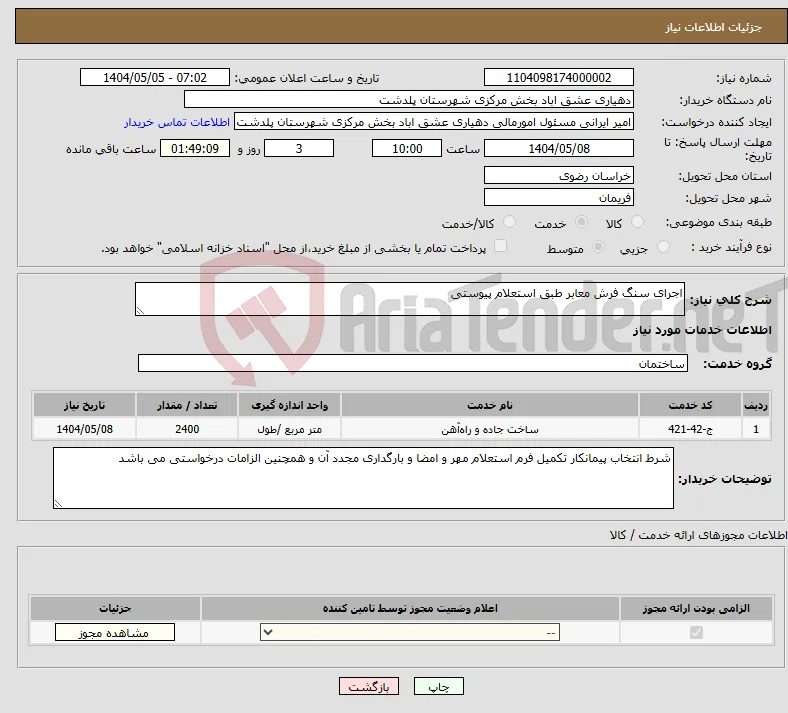The width and height of the screenshot is (788, 713).
Task: Toggle the اسناد خزانه اسلامی payment checkbox
Action: click(x=500, y=246)
